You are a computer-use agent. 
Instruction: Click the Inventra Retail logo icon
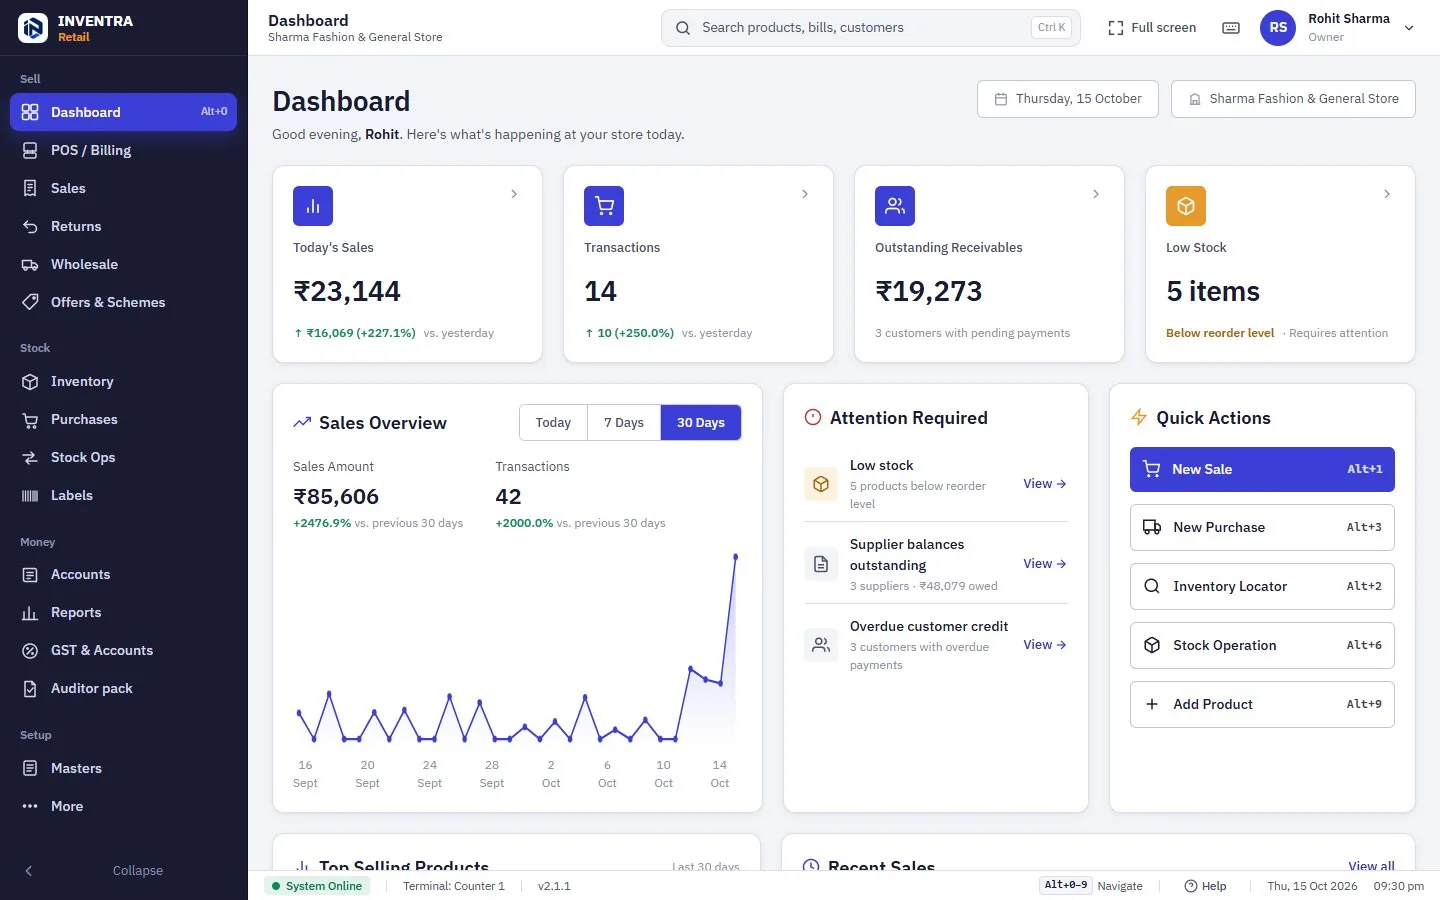pyautogui.click(x=33, y=28)
